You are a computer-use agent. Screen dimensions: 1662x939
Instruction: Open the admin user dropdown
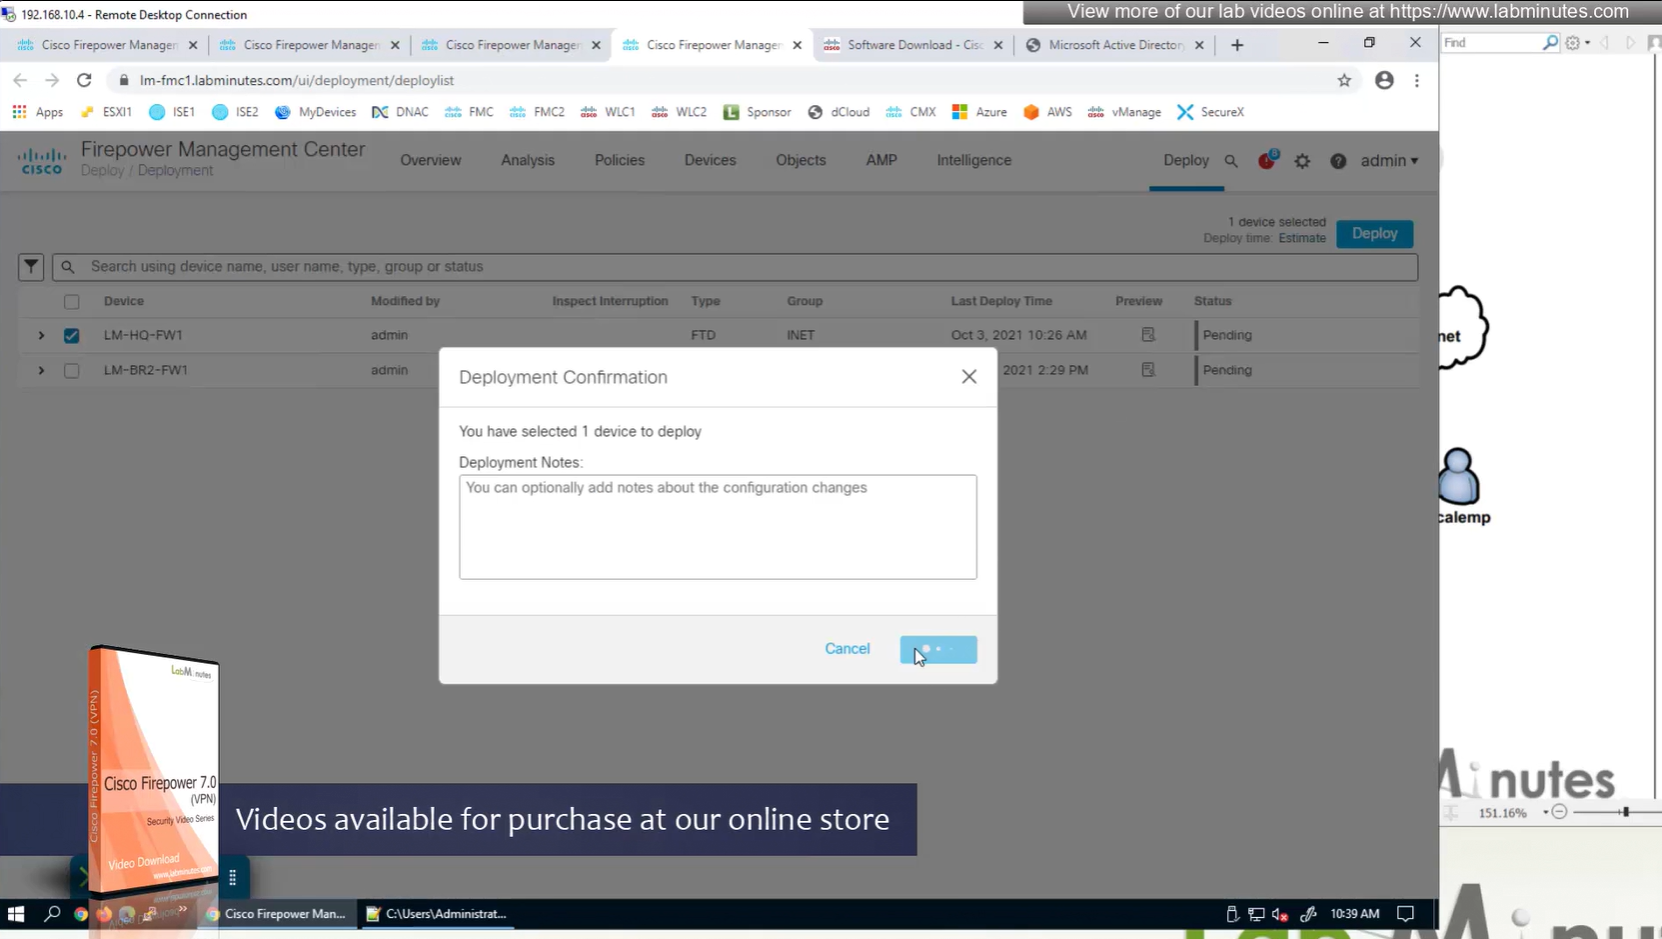click(1389, 161)
